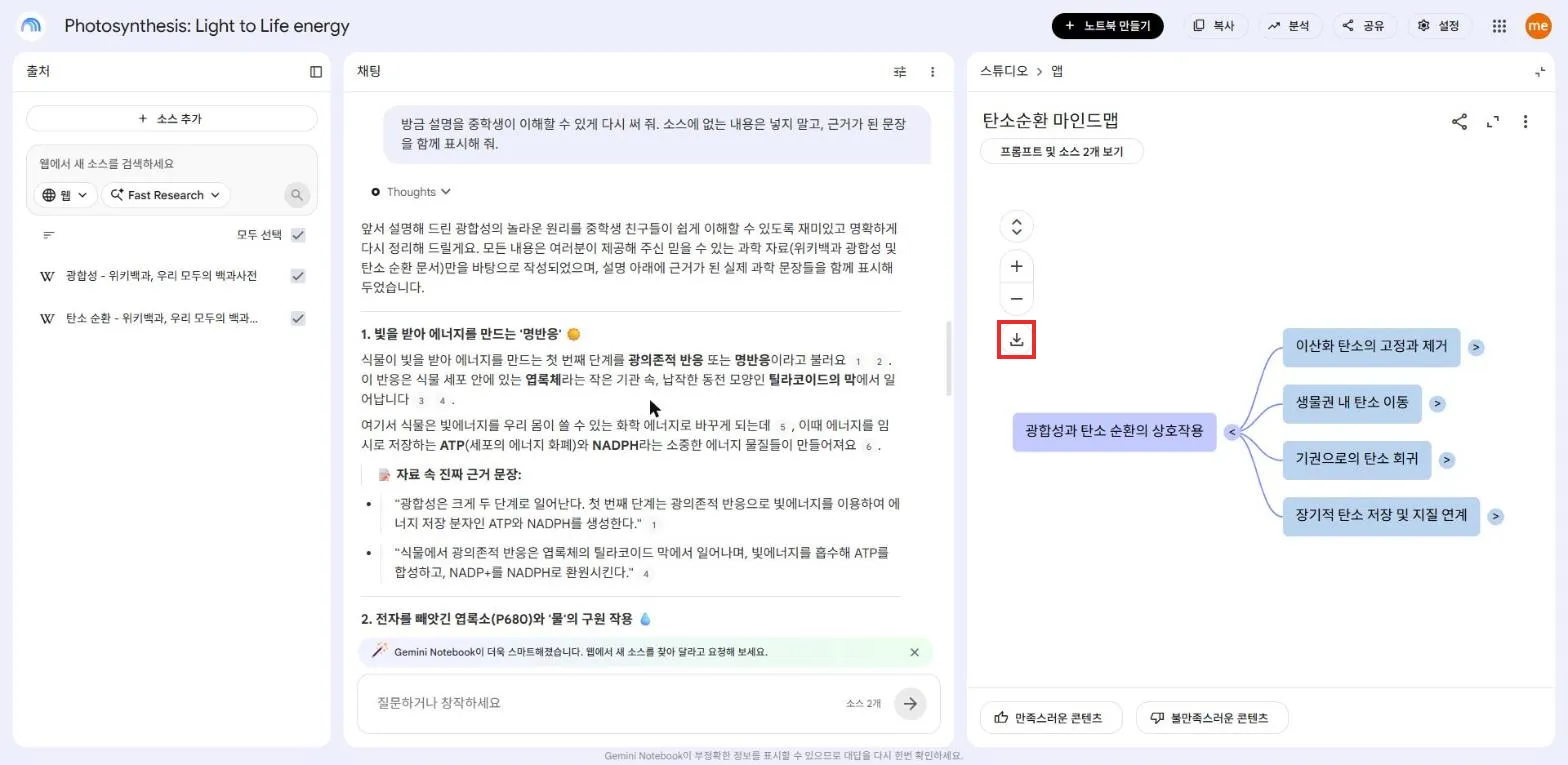Toggle 모두 선택 checkbox
The image size is (1568, 765).
[298, 235]
